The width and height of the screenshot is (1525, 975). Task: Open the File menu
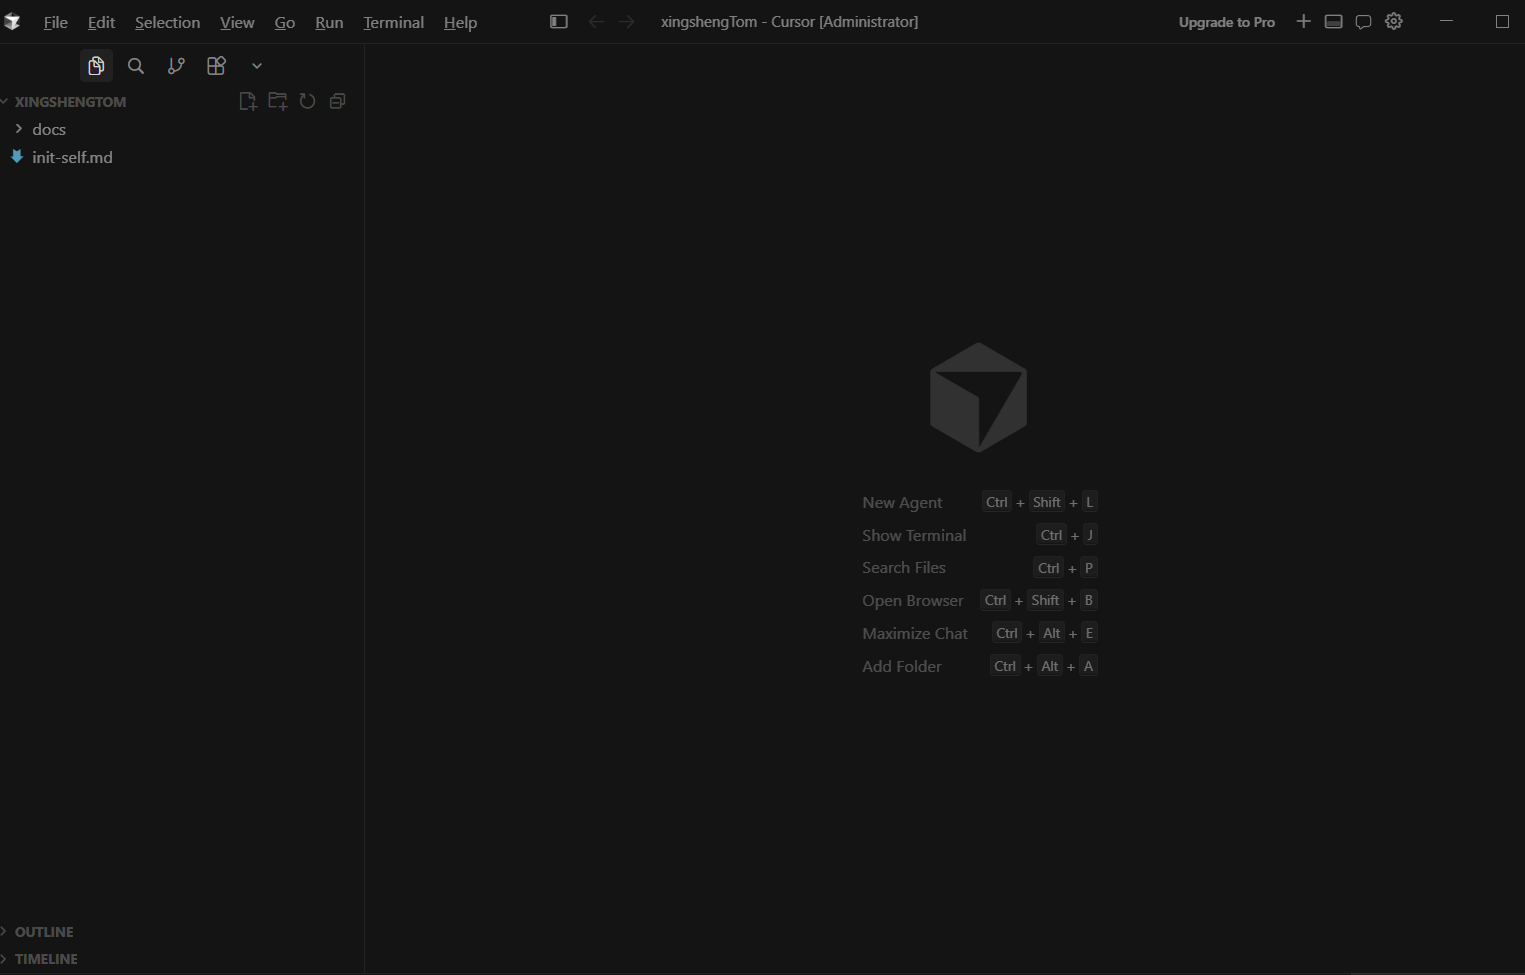56,22
